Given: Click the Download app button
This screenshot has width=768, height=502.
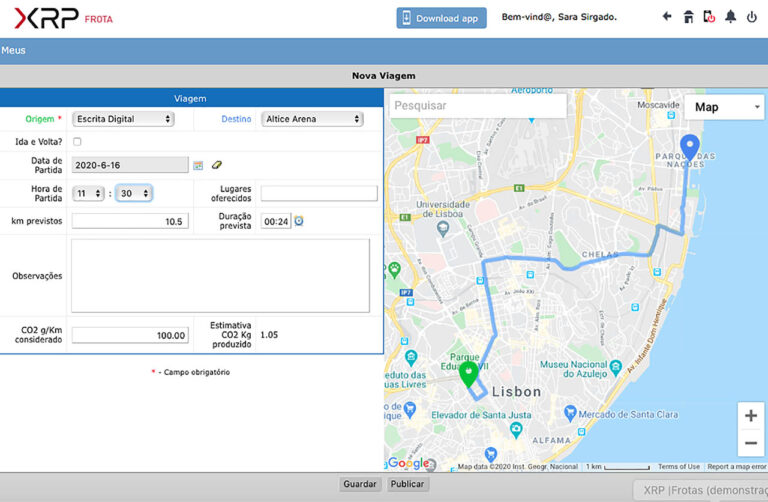Looking at the screenshot, I should point(441,18).
